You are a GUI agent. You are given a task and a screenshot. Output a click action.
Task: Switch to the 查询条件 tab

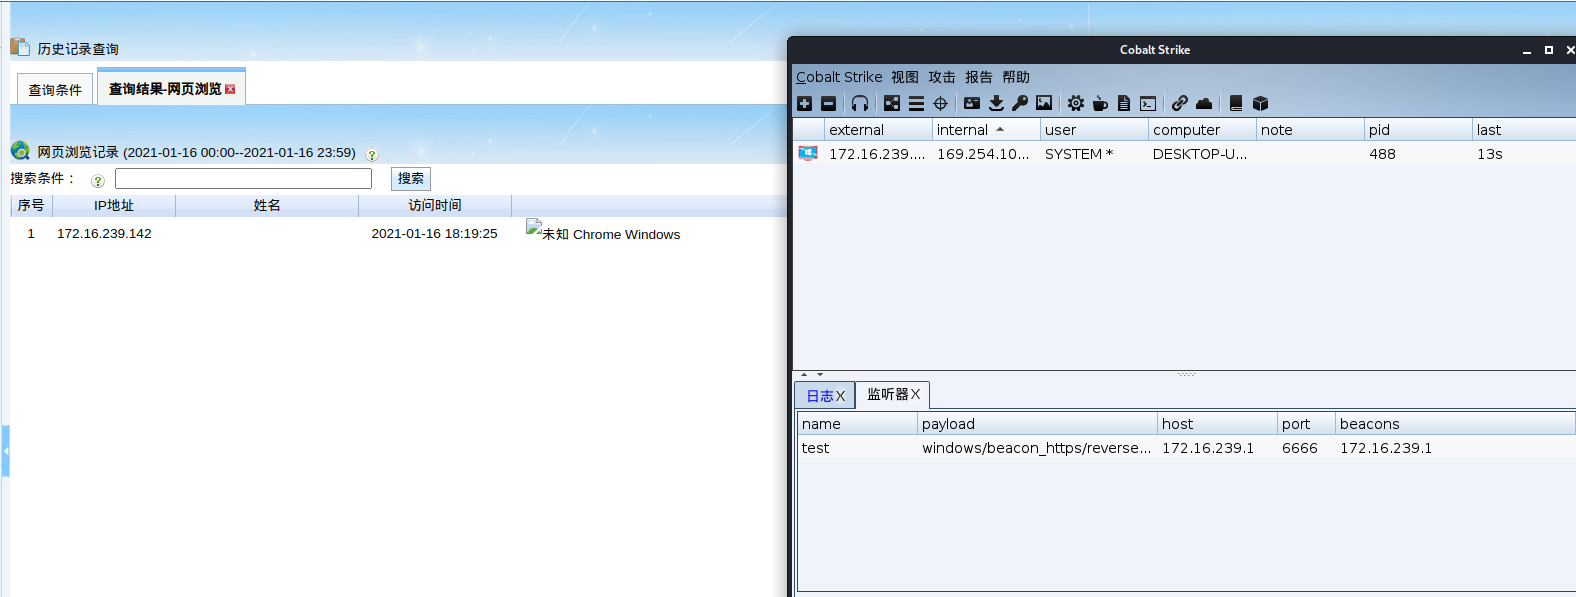click(x=55, y=90)
